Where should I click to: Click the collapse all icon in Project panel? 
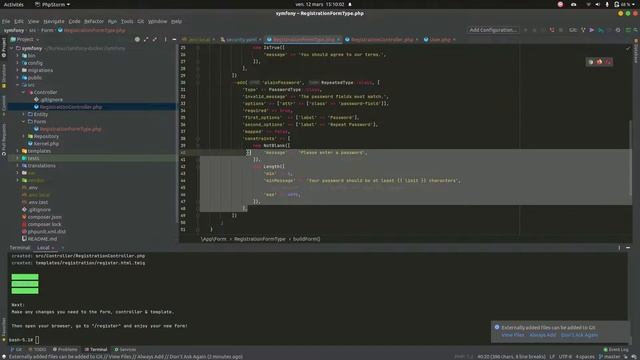pos(155,40)
